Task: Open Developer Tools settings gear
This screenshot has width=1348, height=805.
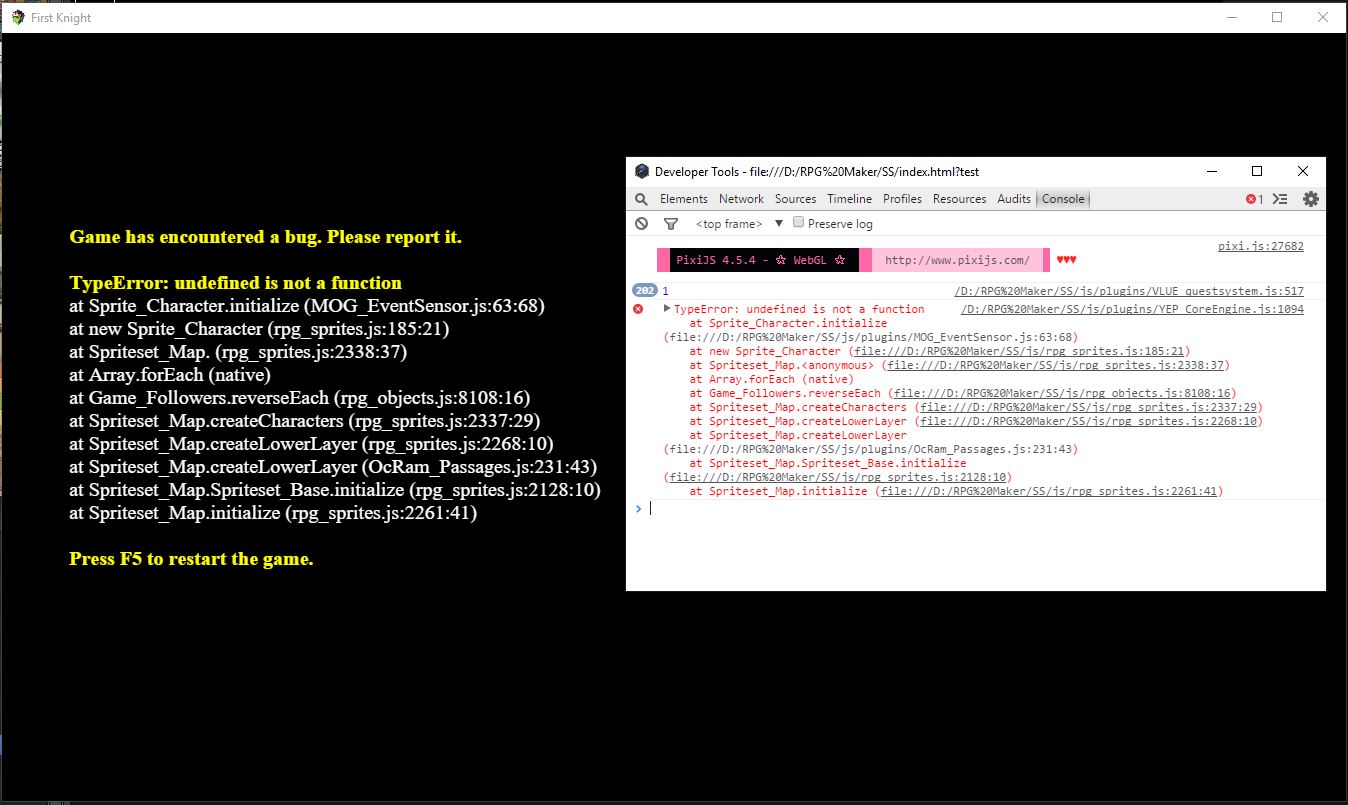Action: (x=1310, y=199)
